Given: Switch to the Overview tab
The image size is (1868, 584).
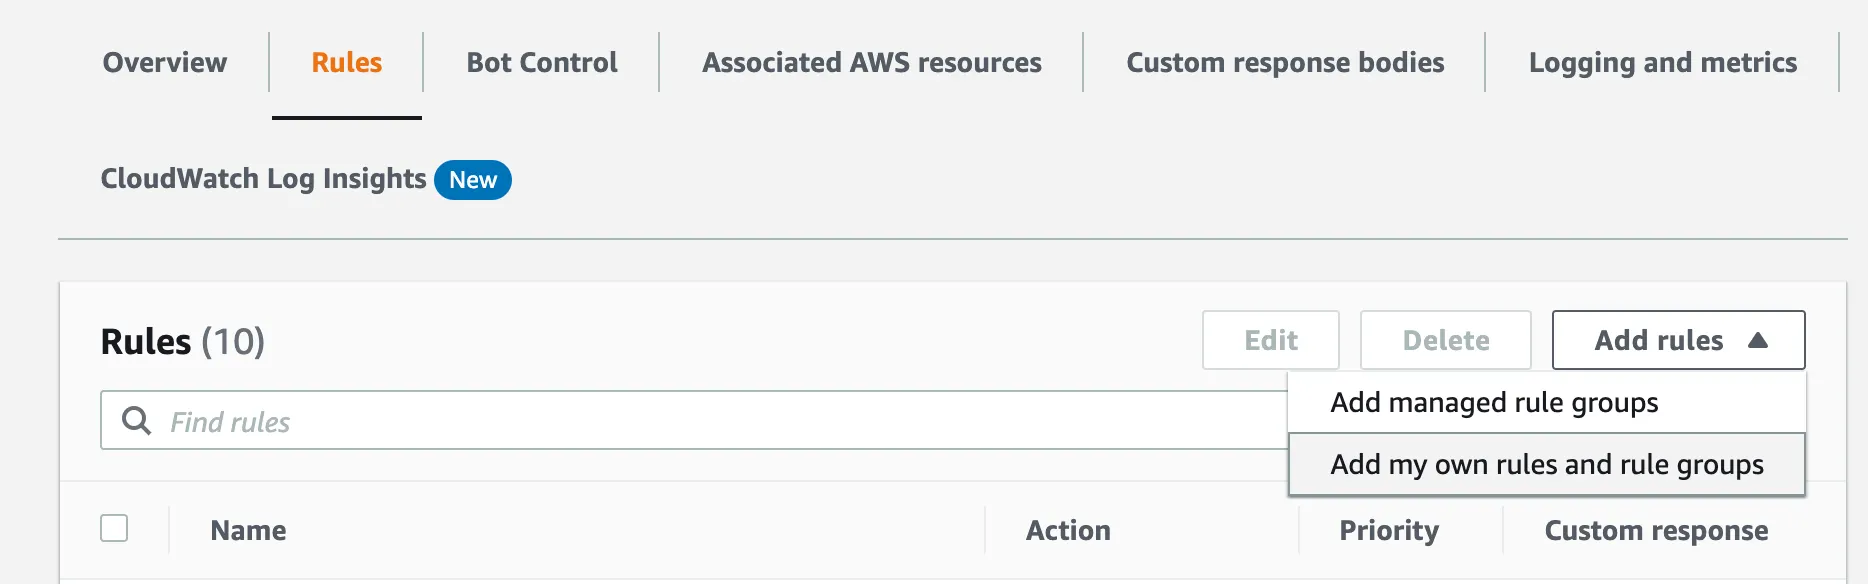Looking at the screenshot, I should 165,63.
